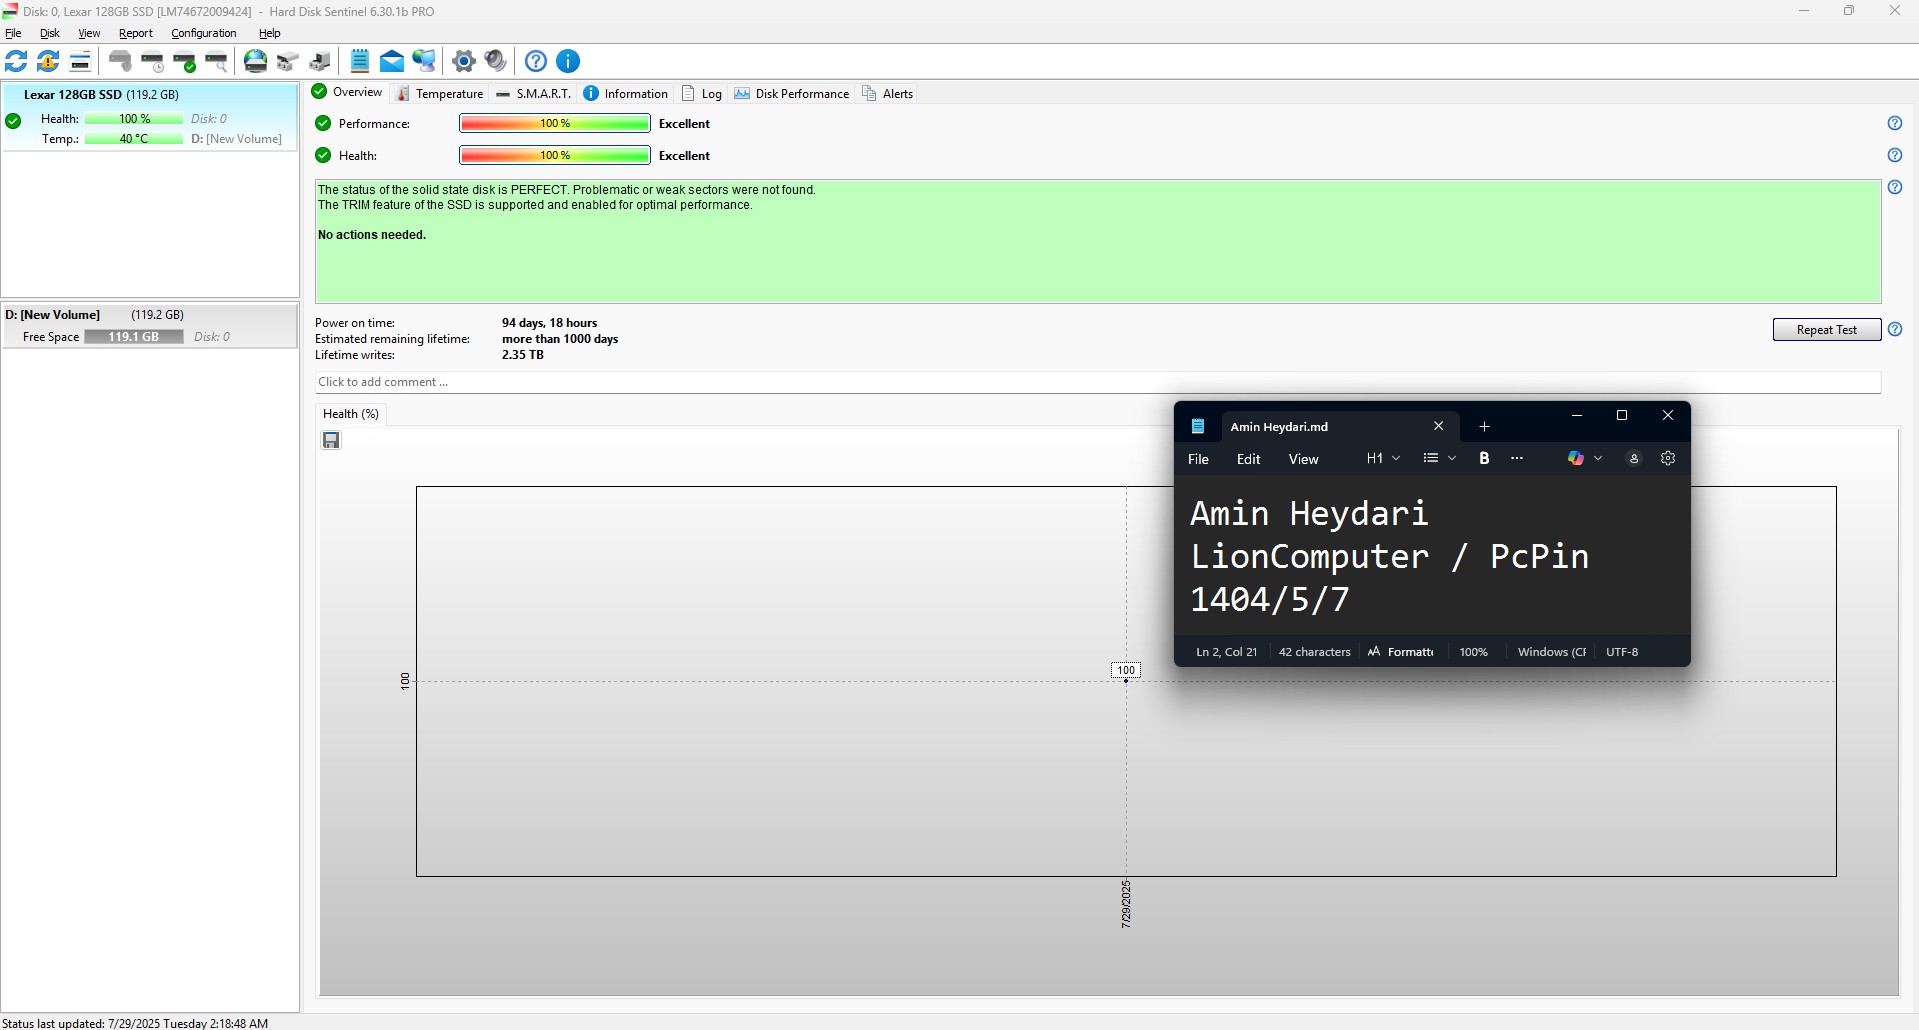
Task: Open the Report menu
Action: (x=136, y=33)
